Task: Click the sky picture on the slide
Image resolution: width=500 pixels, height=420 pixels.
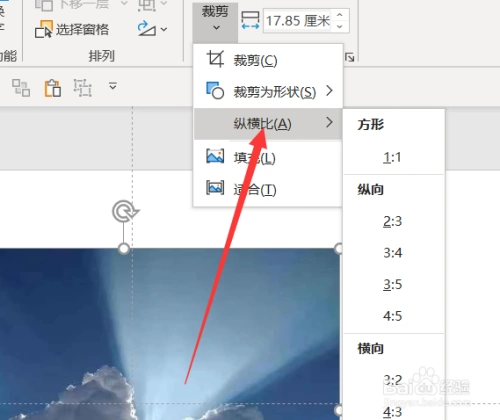Action: (170, 334)
